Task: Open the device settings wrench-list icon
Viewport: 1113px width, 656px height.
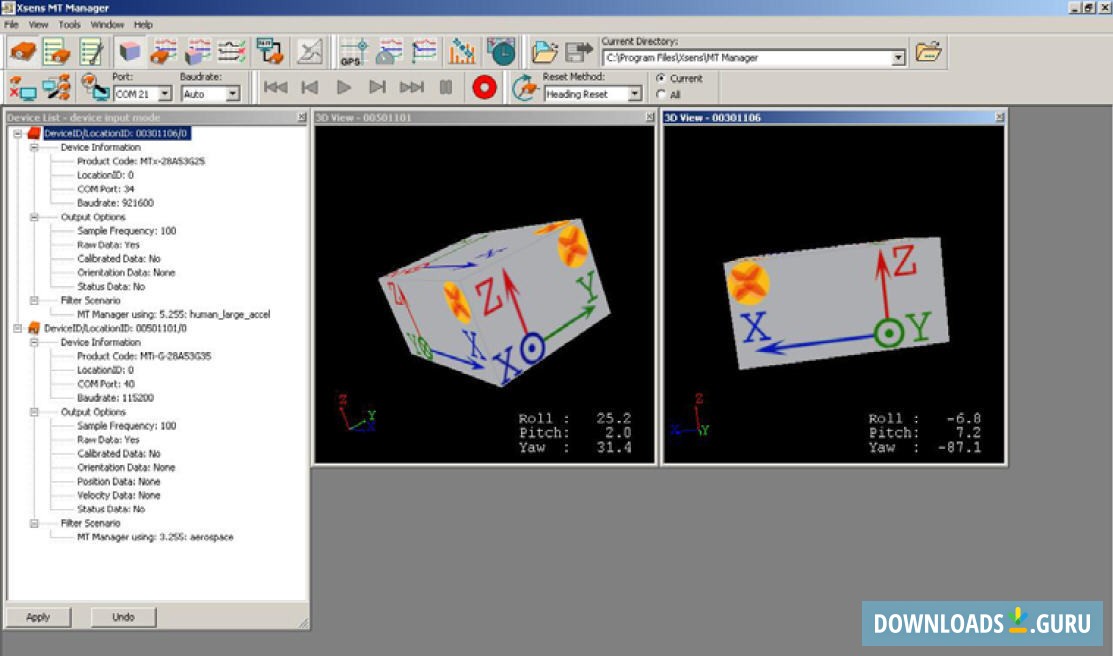Action: (92, 52)
